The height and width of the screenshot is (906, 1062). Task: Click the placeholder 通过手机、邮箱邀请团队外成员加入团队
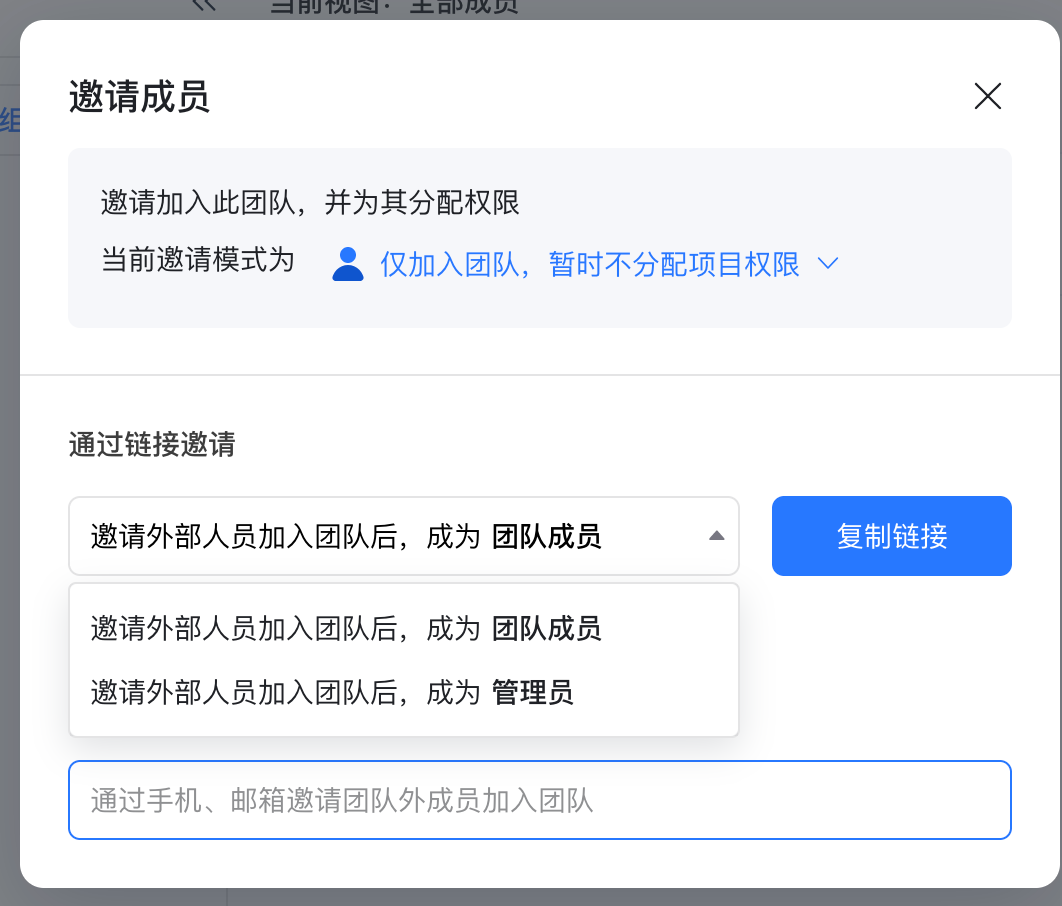342,801
